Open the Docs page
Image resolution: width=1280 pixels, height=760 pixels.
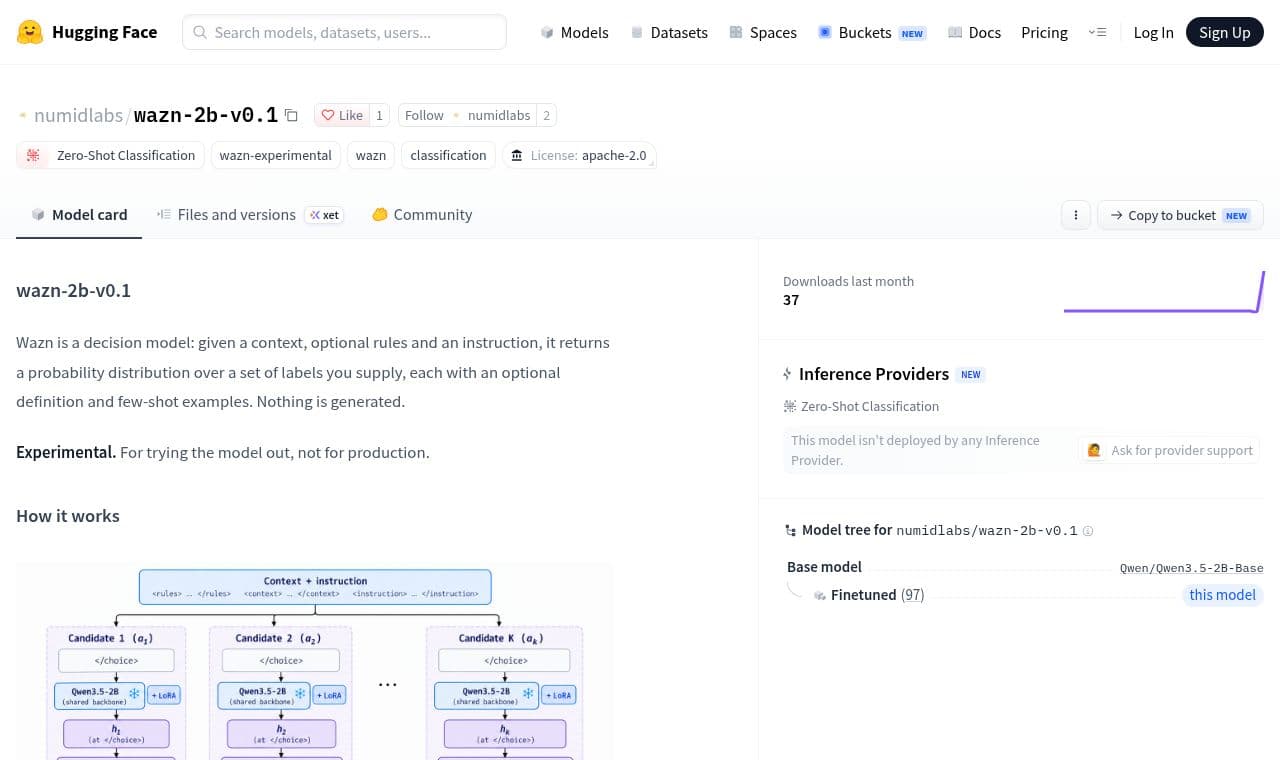974,32
